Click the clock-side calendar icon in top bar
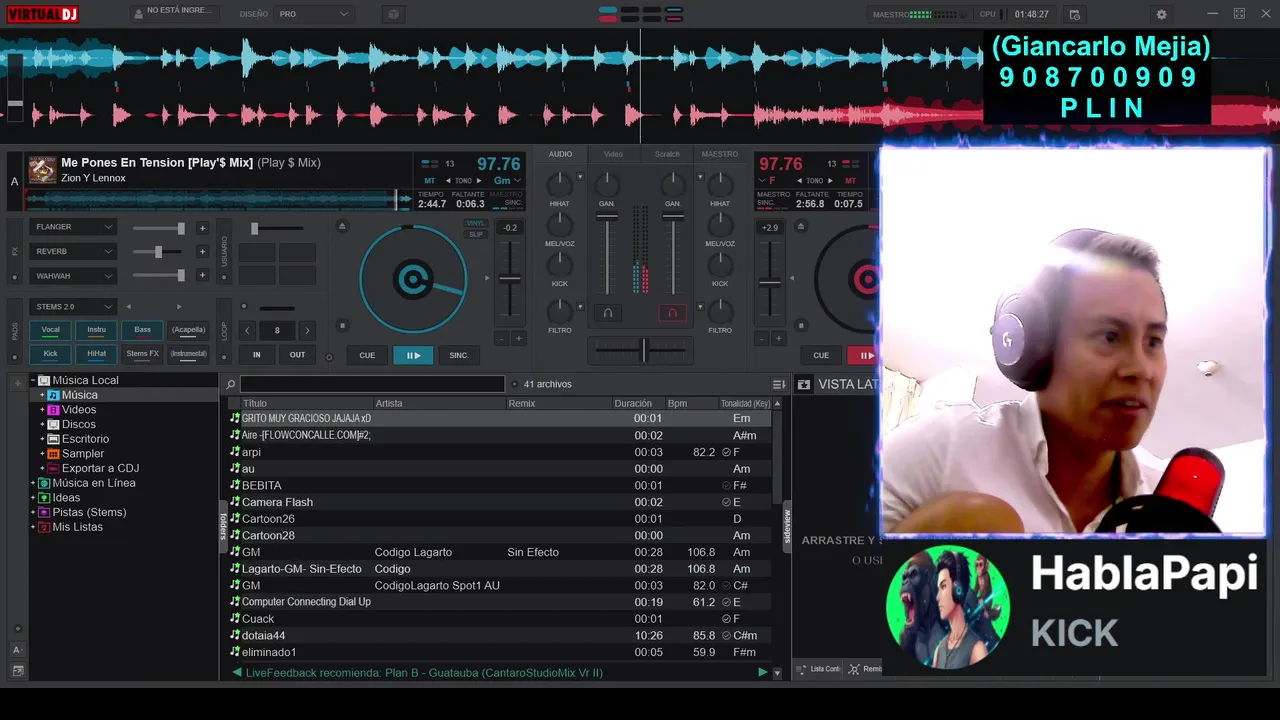The image size is (1280, 720). pos(1074,14)
